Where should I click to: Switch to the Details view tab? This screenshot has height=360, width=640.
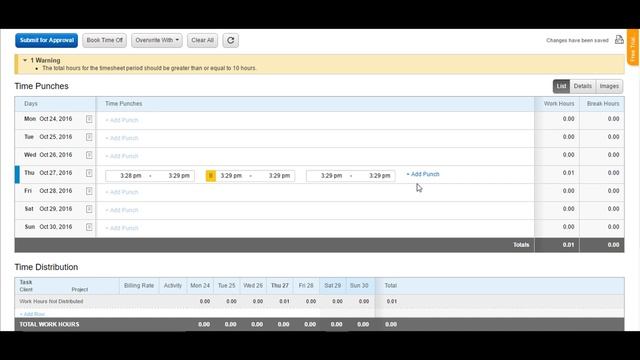click(582, 86)
